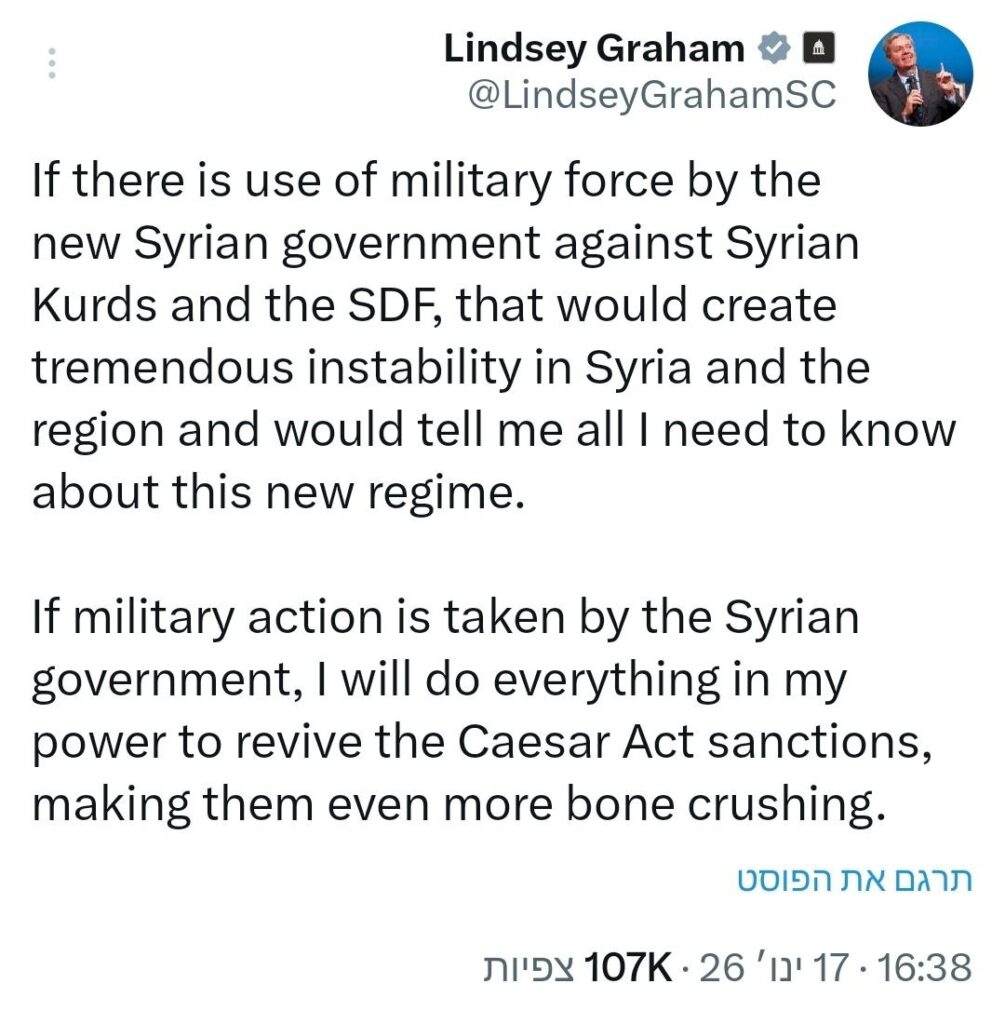Open the @LindseyGrahamSC handle link
1005x1024 pixels.
[651, 94]
